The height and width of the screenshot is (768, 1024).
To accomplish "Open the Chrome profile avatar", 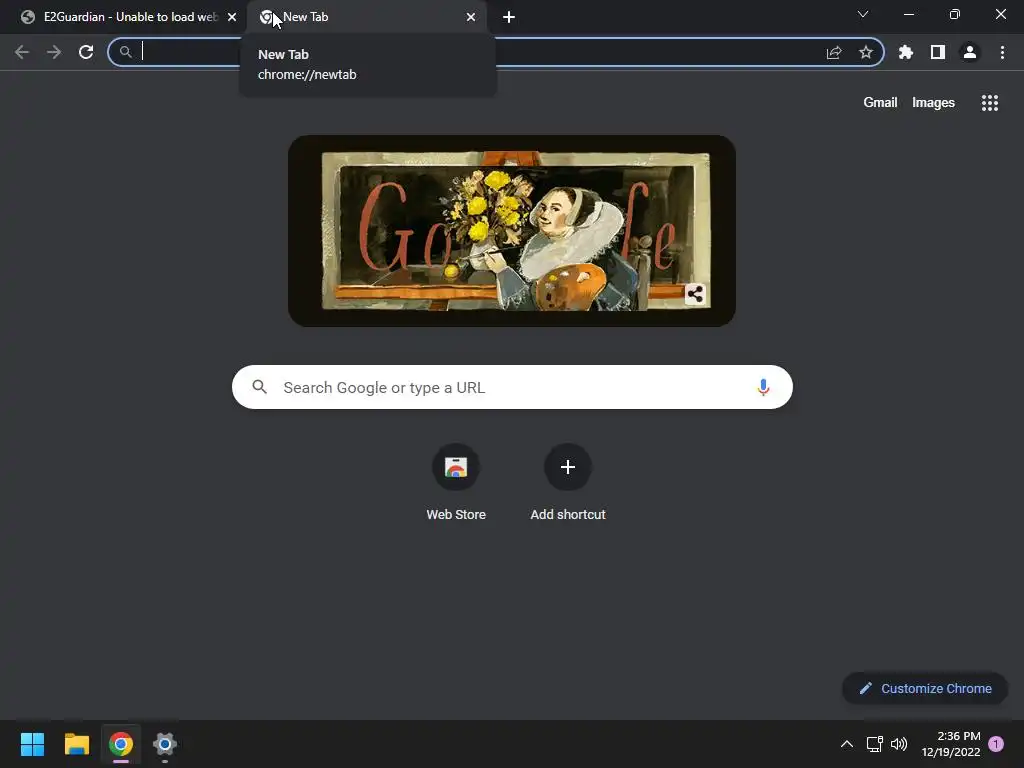I will 970,52.
